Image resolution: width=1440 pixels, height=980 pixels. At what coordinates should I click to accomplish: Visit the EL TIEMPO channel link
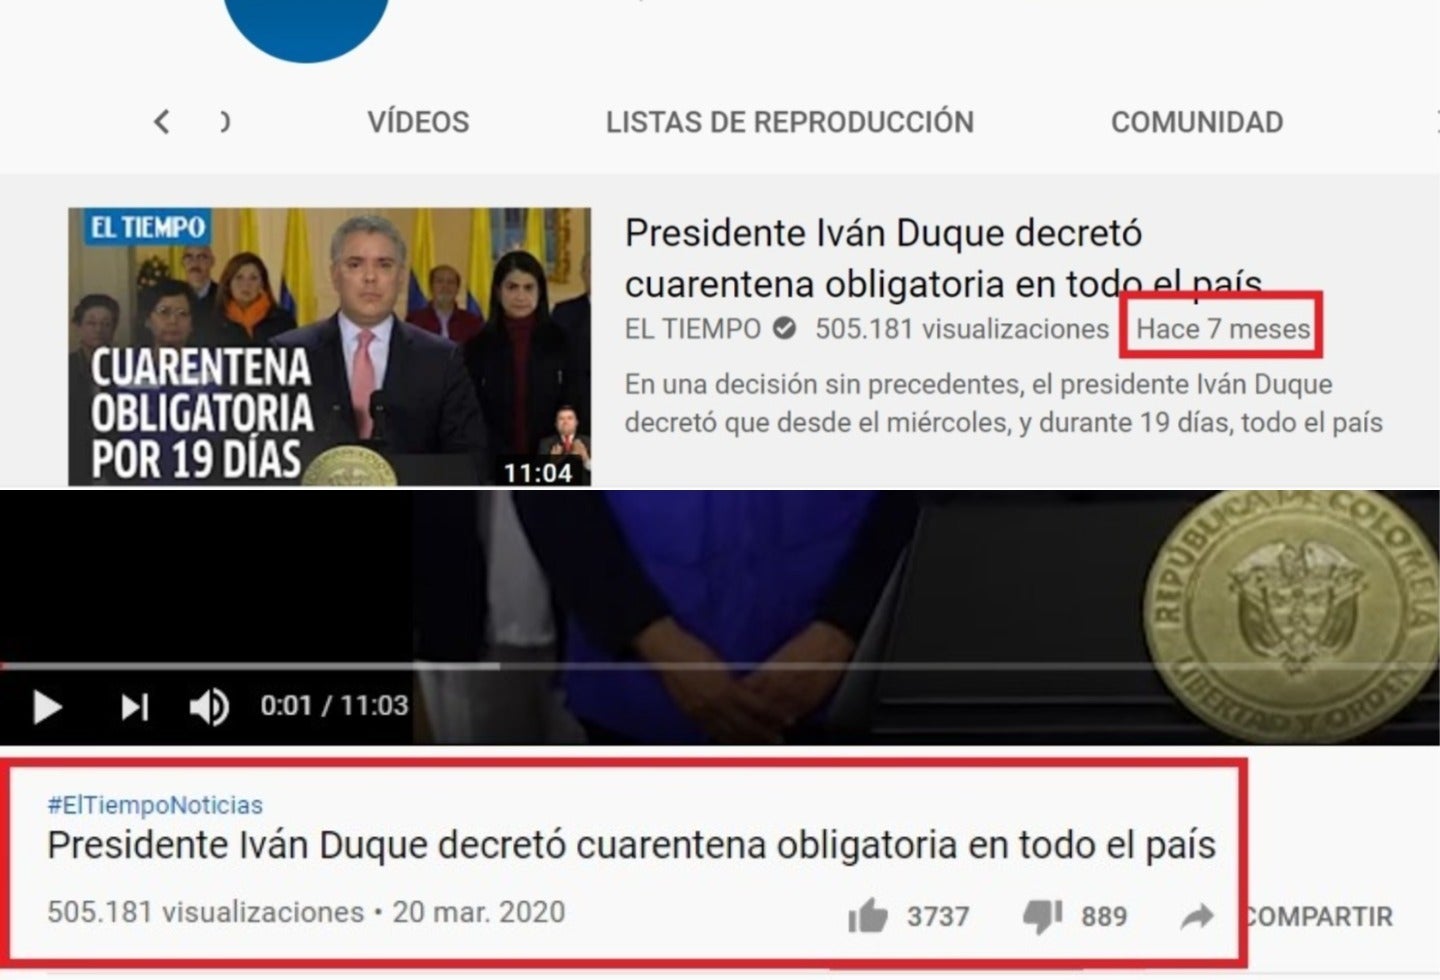point(692,328)
